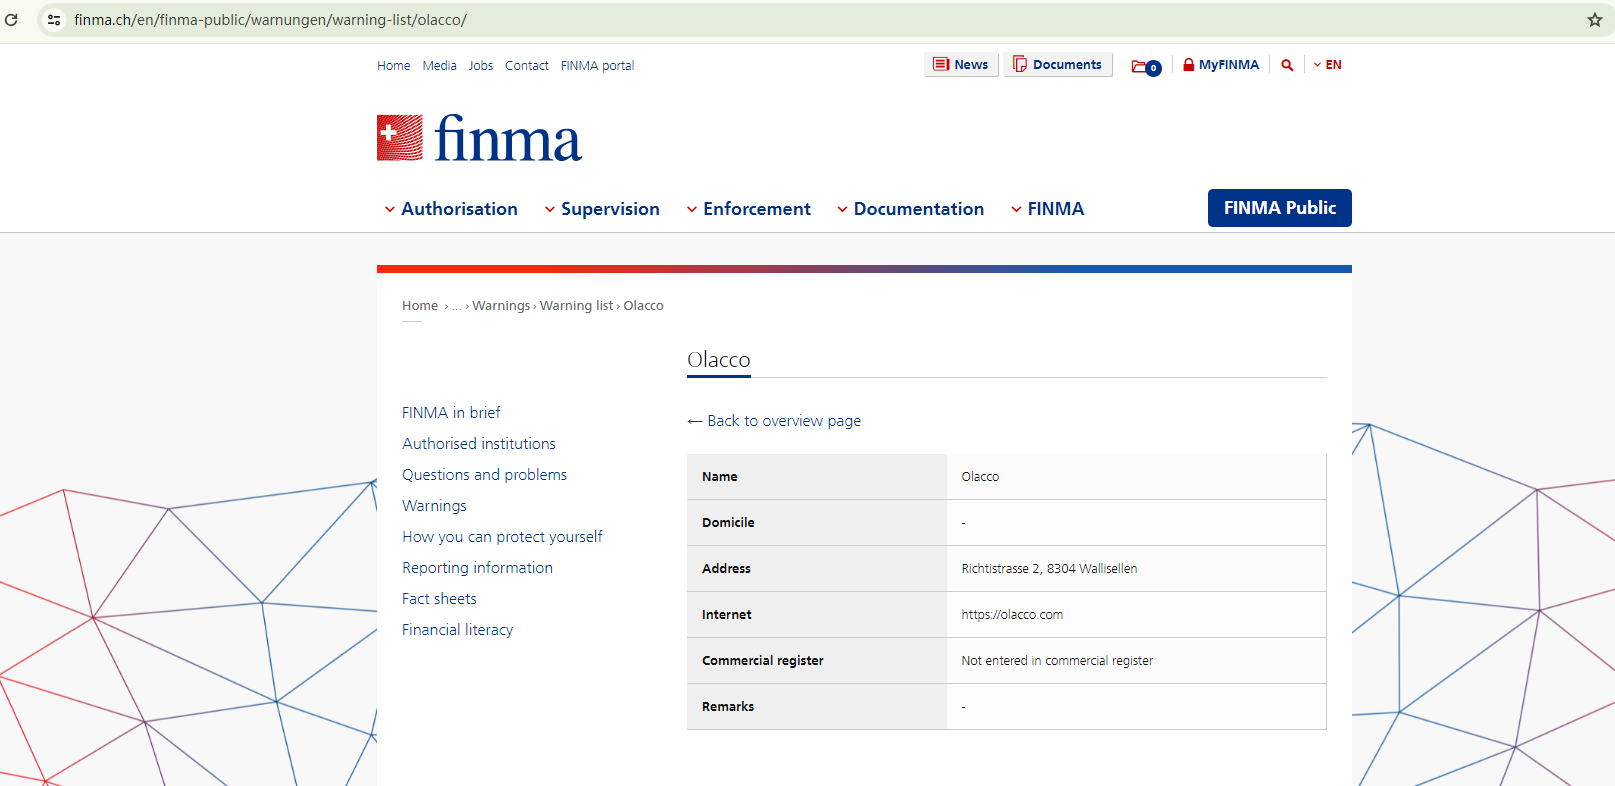Image resolution: width=1615 pixels, height=786 pixels.
Task: Click the browser reload icon
Action: (x=11, y=20)
